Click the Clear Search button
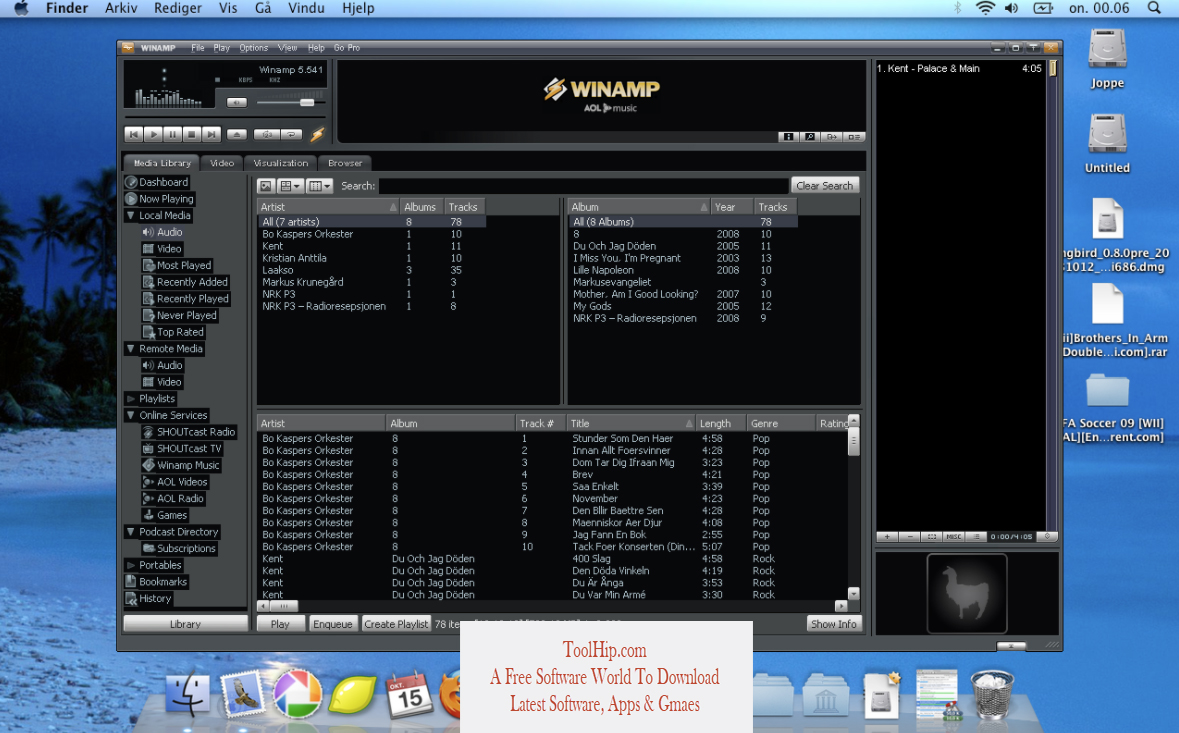Viewport: 1179px width, 733px height. [825, 186]
